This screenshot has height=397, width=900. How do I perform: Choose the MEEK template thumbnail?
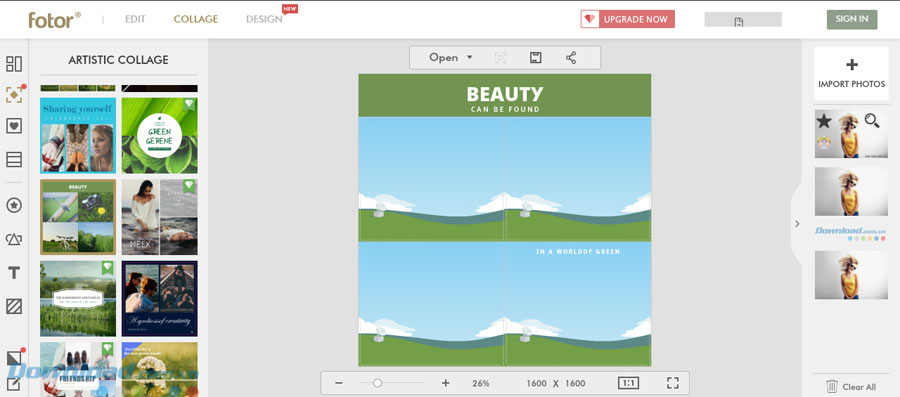point(160,217)
